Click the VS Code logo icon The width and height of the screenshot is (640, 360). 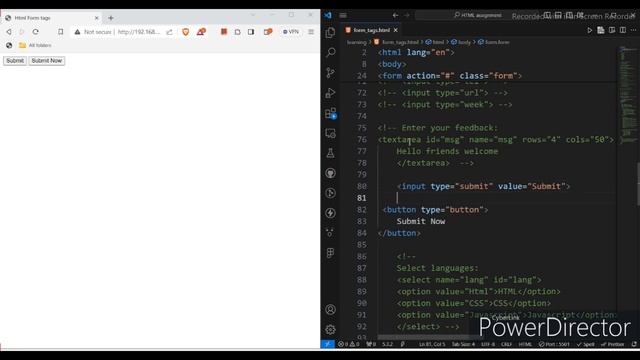tap(328, 16)
